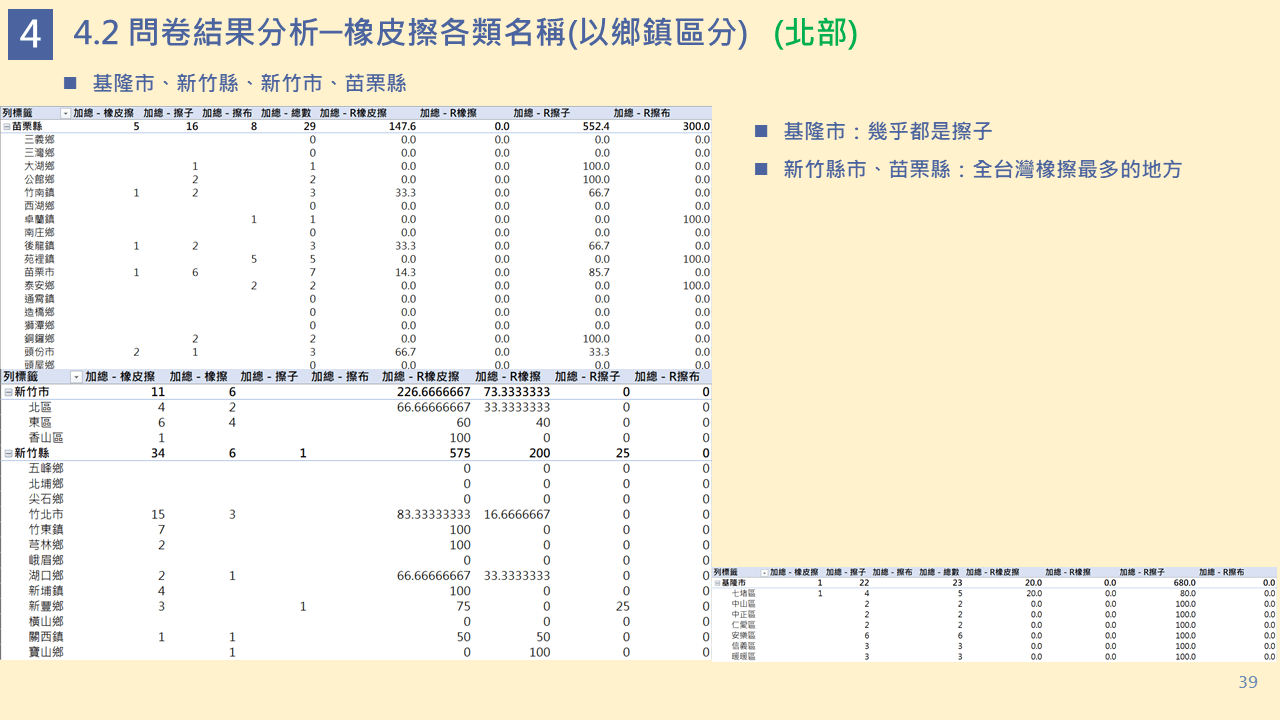Click the 竹北市 row label
This screenshot has height=720, width=1280.
[46, 514]
